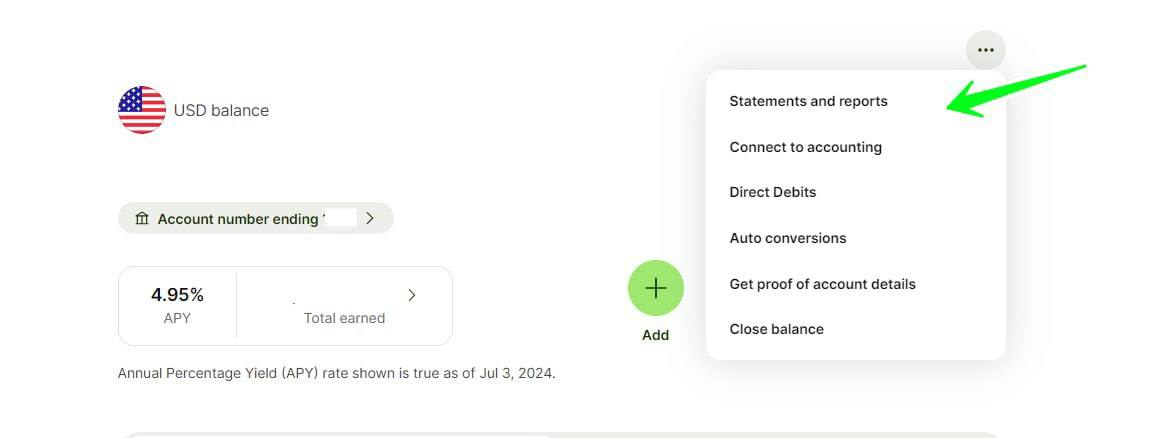Choose Get proof of account details
The height and width of the screenshot is (438, 1157).
pos(822,284)
